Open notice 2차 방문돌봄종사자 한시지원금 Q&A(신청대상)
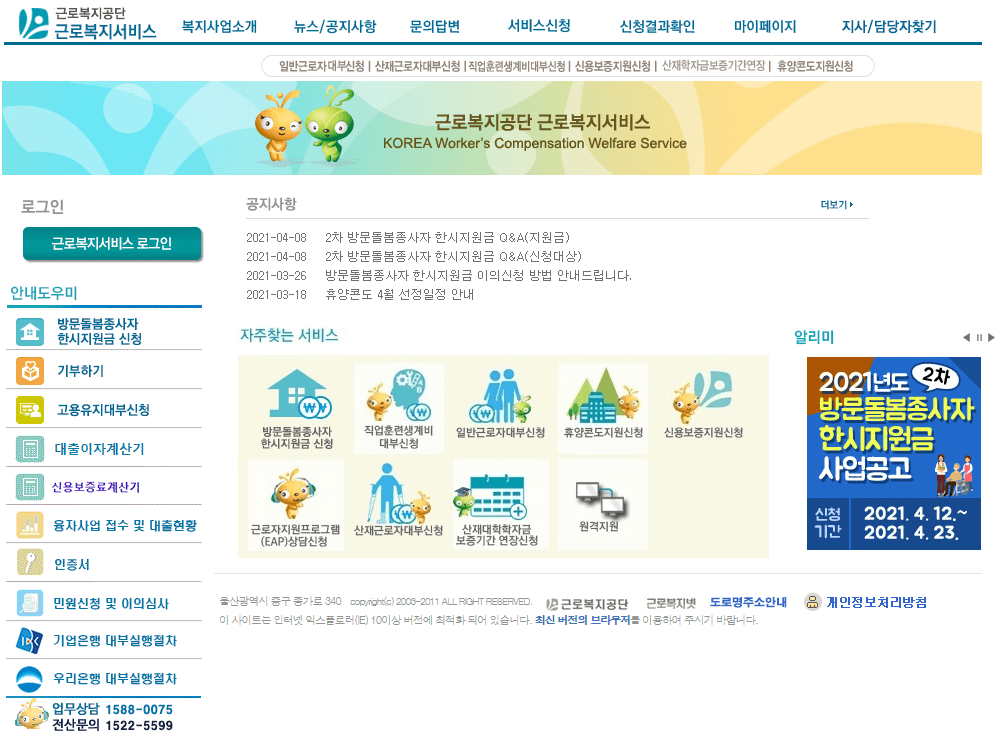The width and height of the screenshot is (1001, 737). (453, 256)
